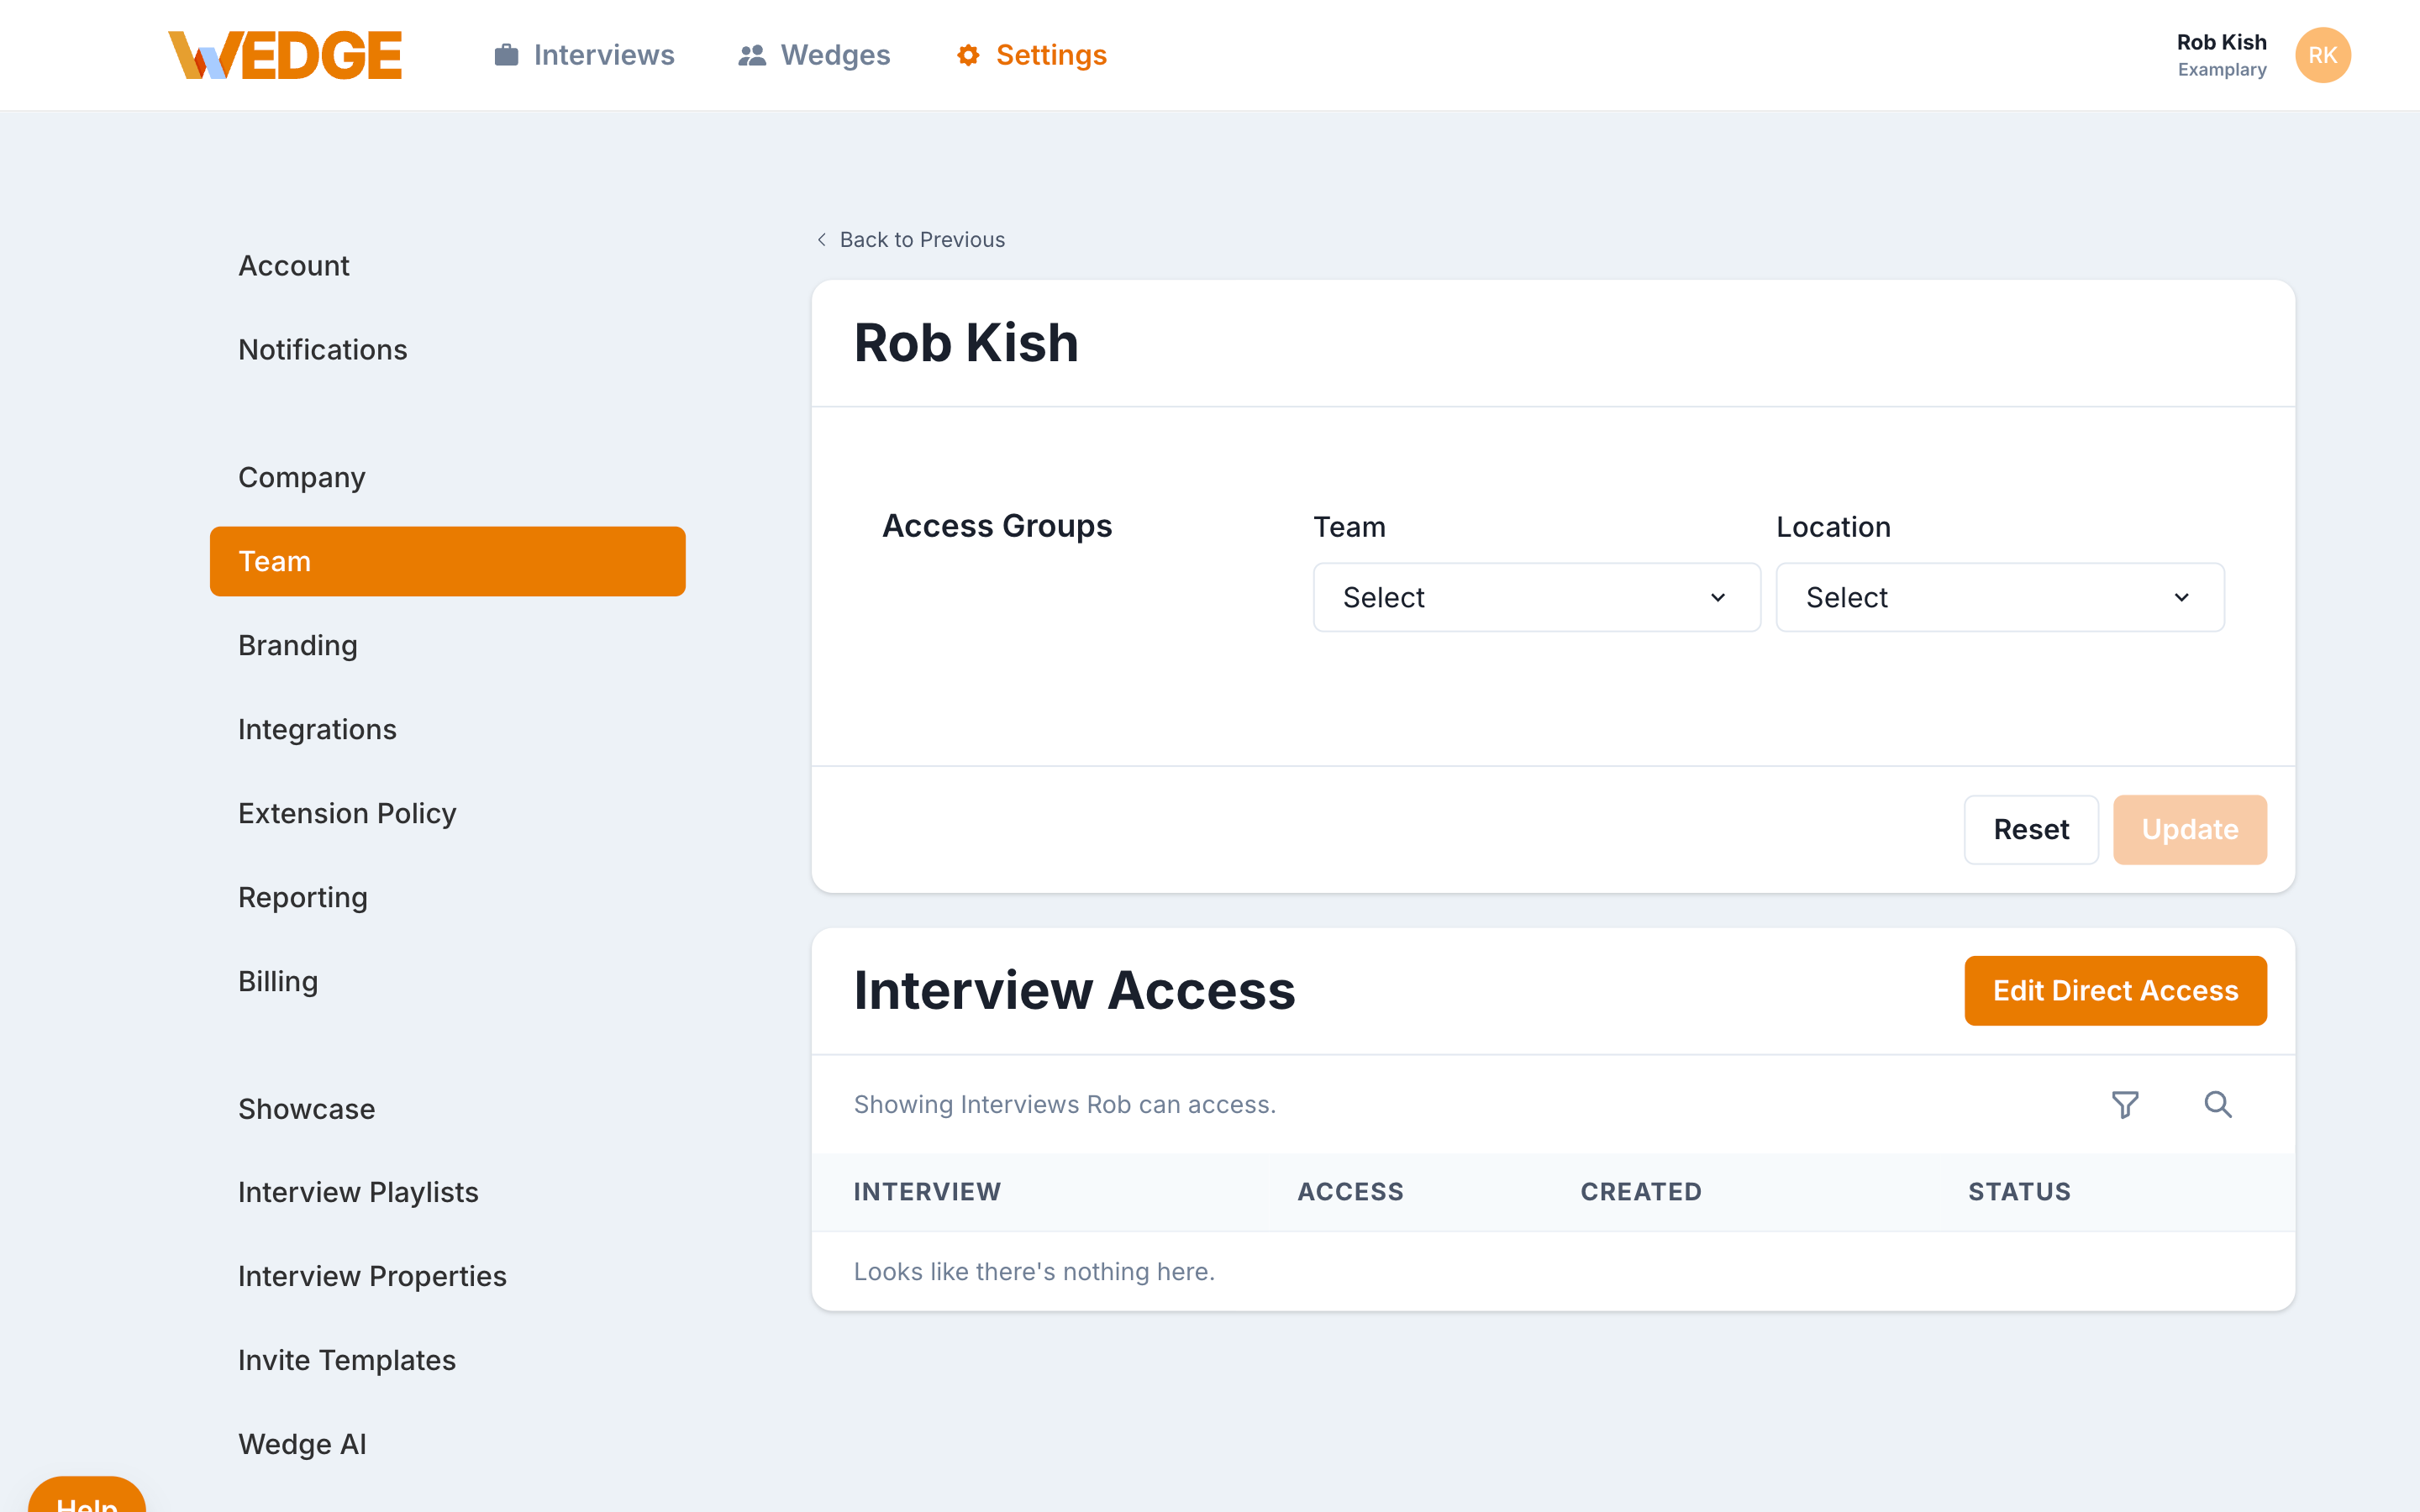2420x1512 pixels.
Task: Click the back chevron beside Back to Previous
Action: (x=822, y=240)
